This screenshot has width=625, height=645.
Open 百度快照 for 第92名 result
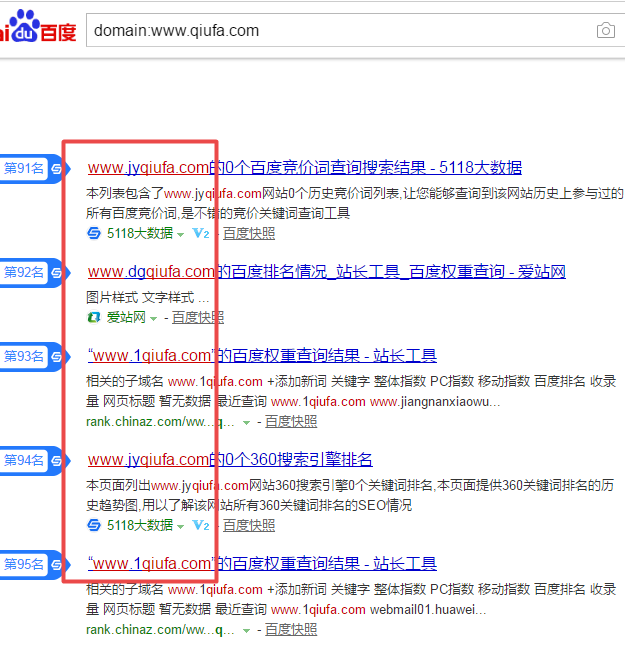click(198, 318)
